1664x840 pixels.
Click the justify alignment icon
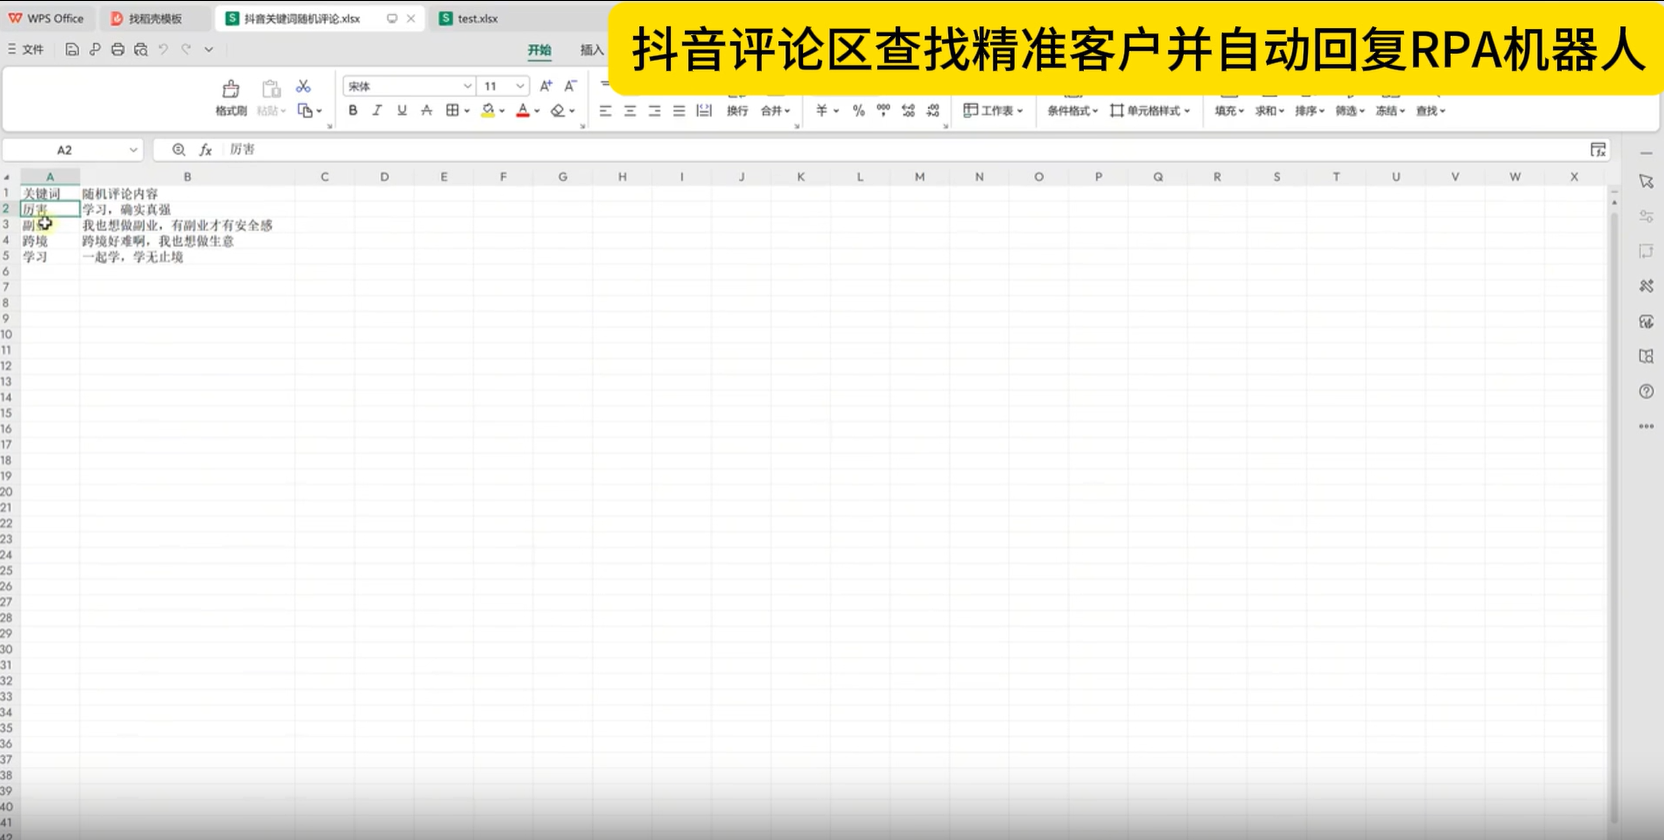point(679,111)
